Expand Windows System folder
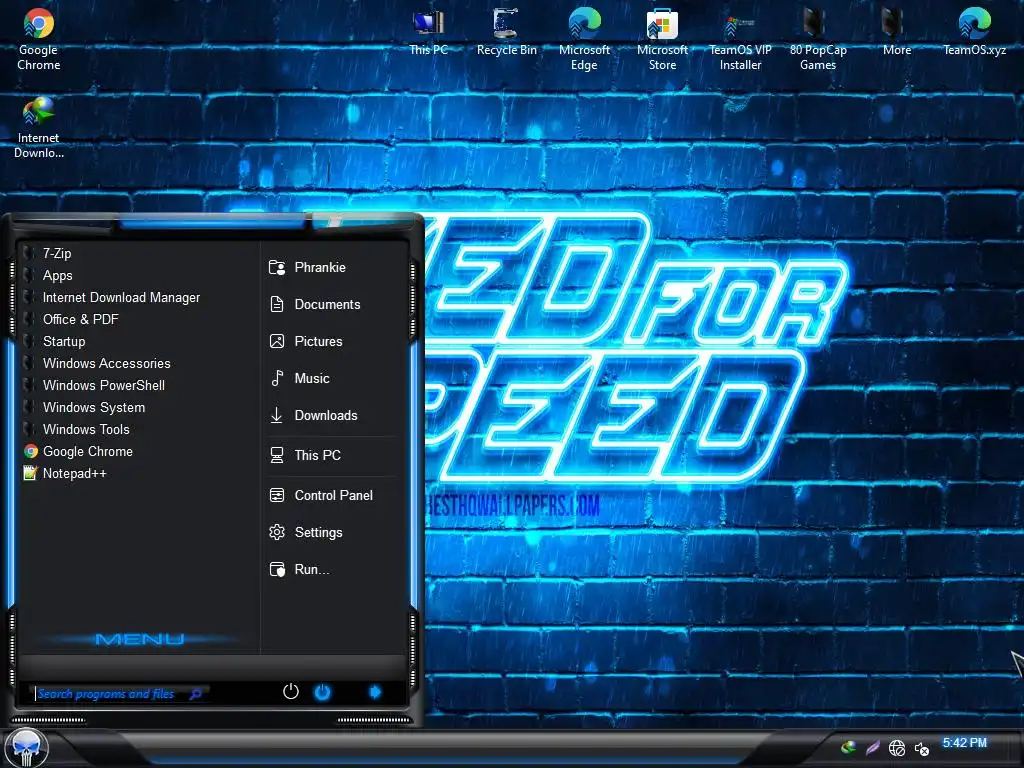The image size is (1024, 768). click(x=138, y=408)
